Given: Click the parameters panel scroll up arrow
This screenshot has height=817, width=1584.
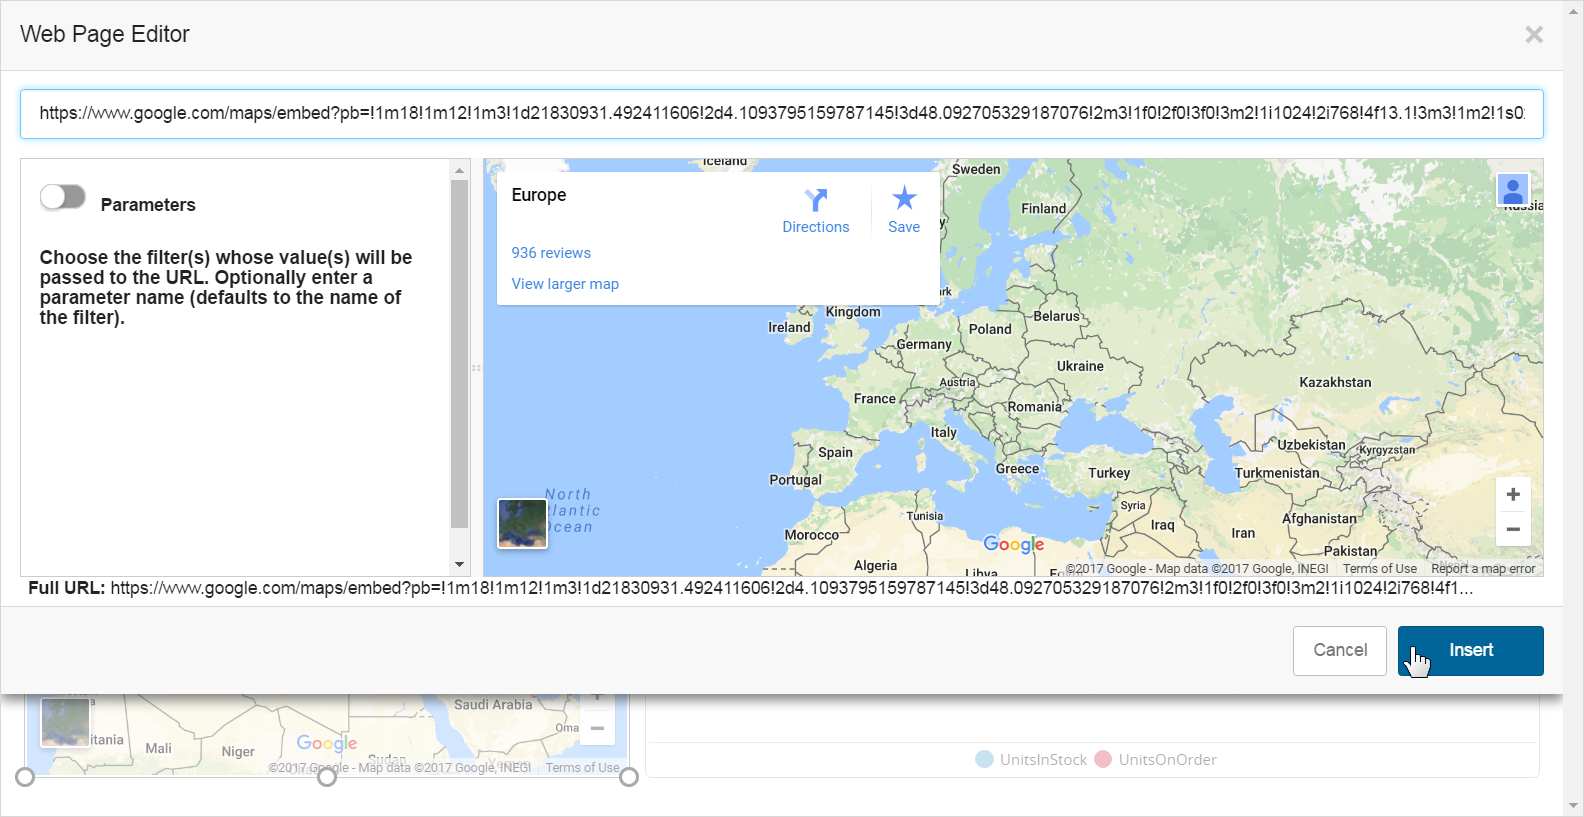Looking at the screenshot, I should 460,170.
